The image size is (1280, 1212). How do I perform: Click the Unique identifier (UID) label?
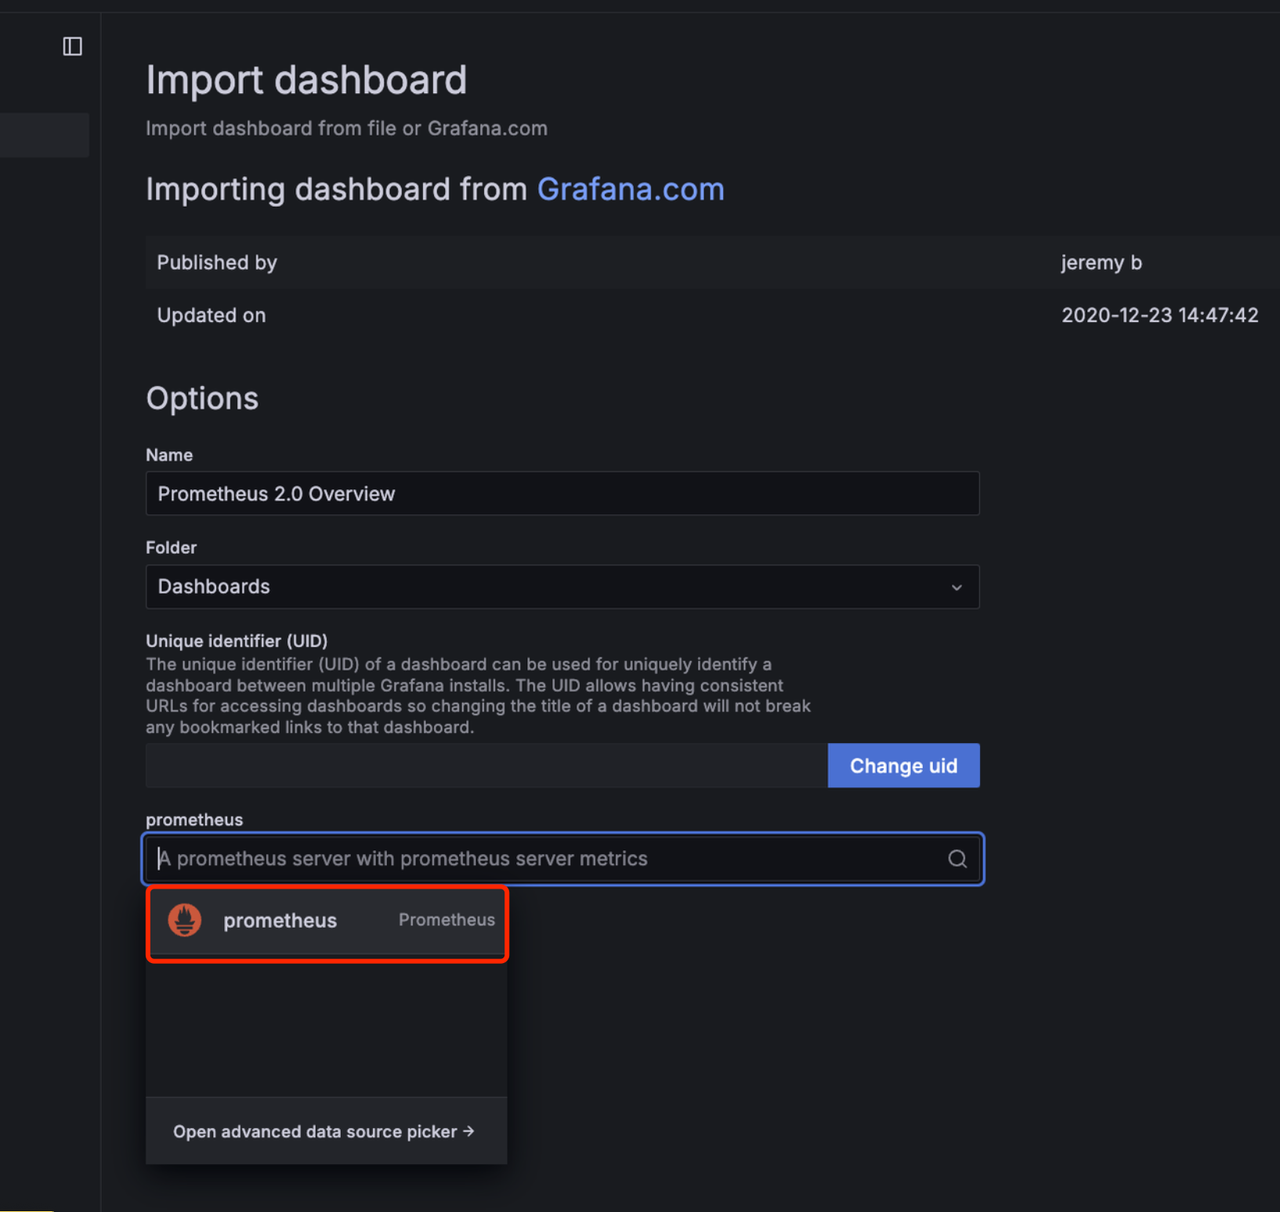[237, 641]
